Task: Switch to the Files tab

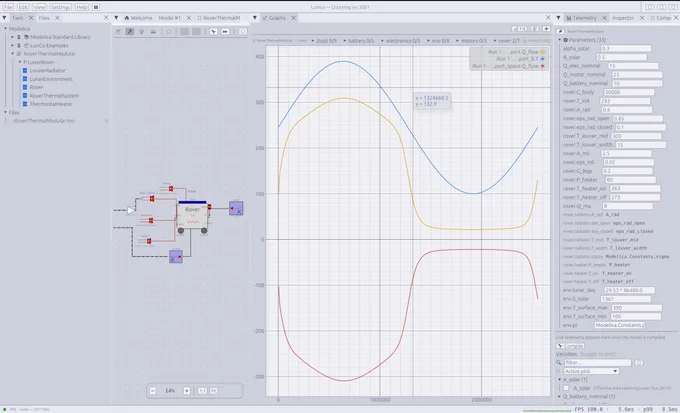Action: 44,18
